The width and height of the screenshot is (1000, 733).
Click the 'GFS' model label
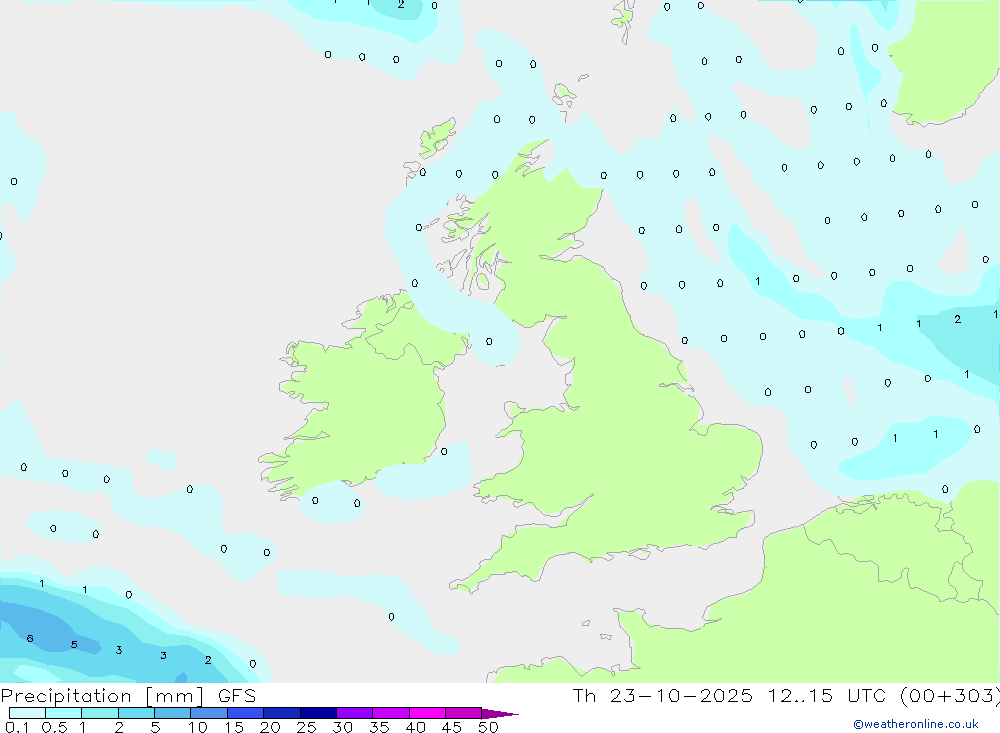click(237, 696)
